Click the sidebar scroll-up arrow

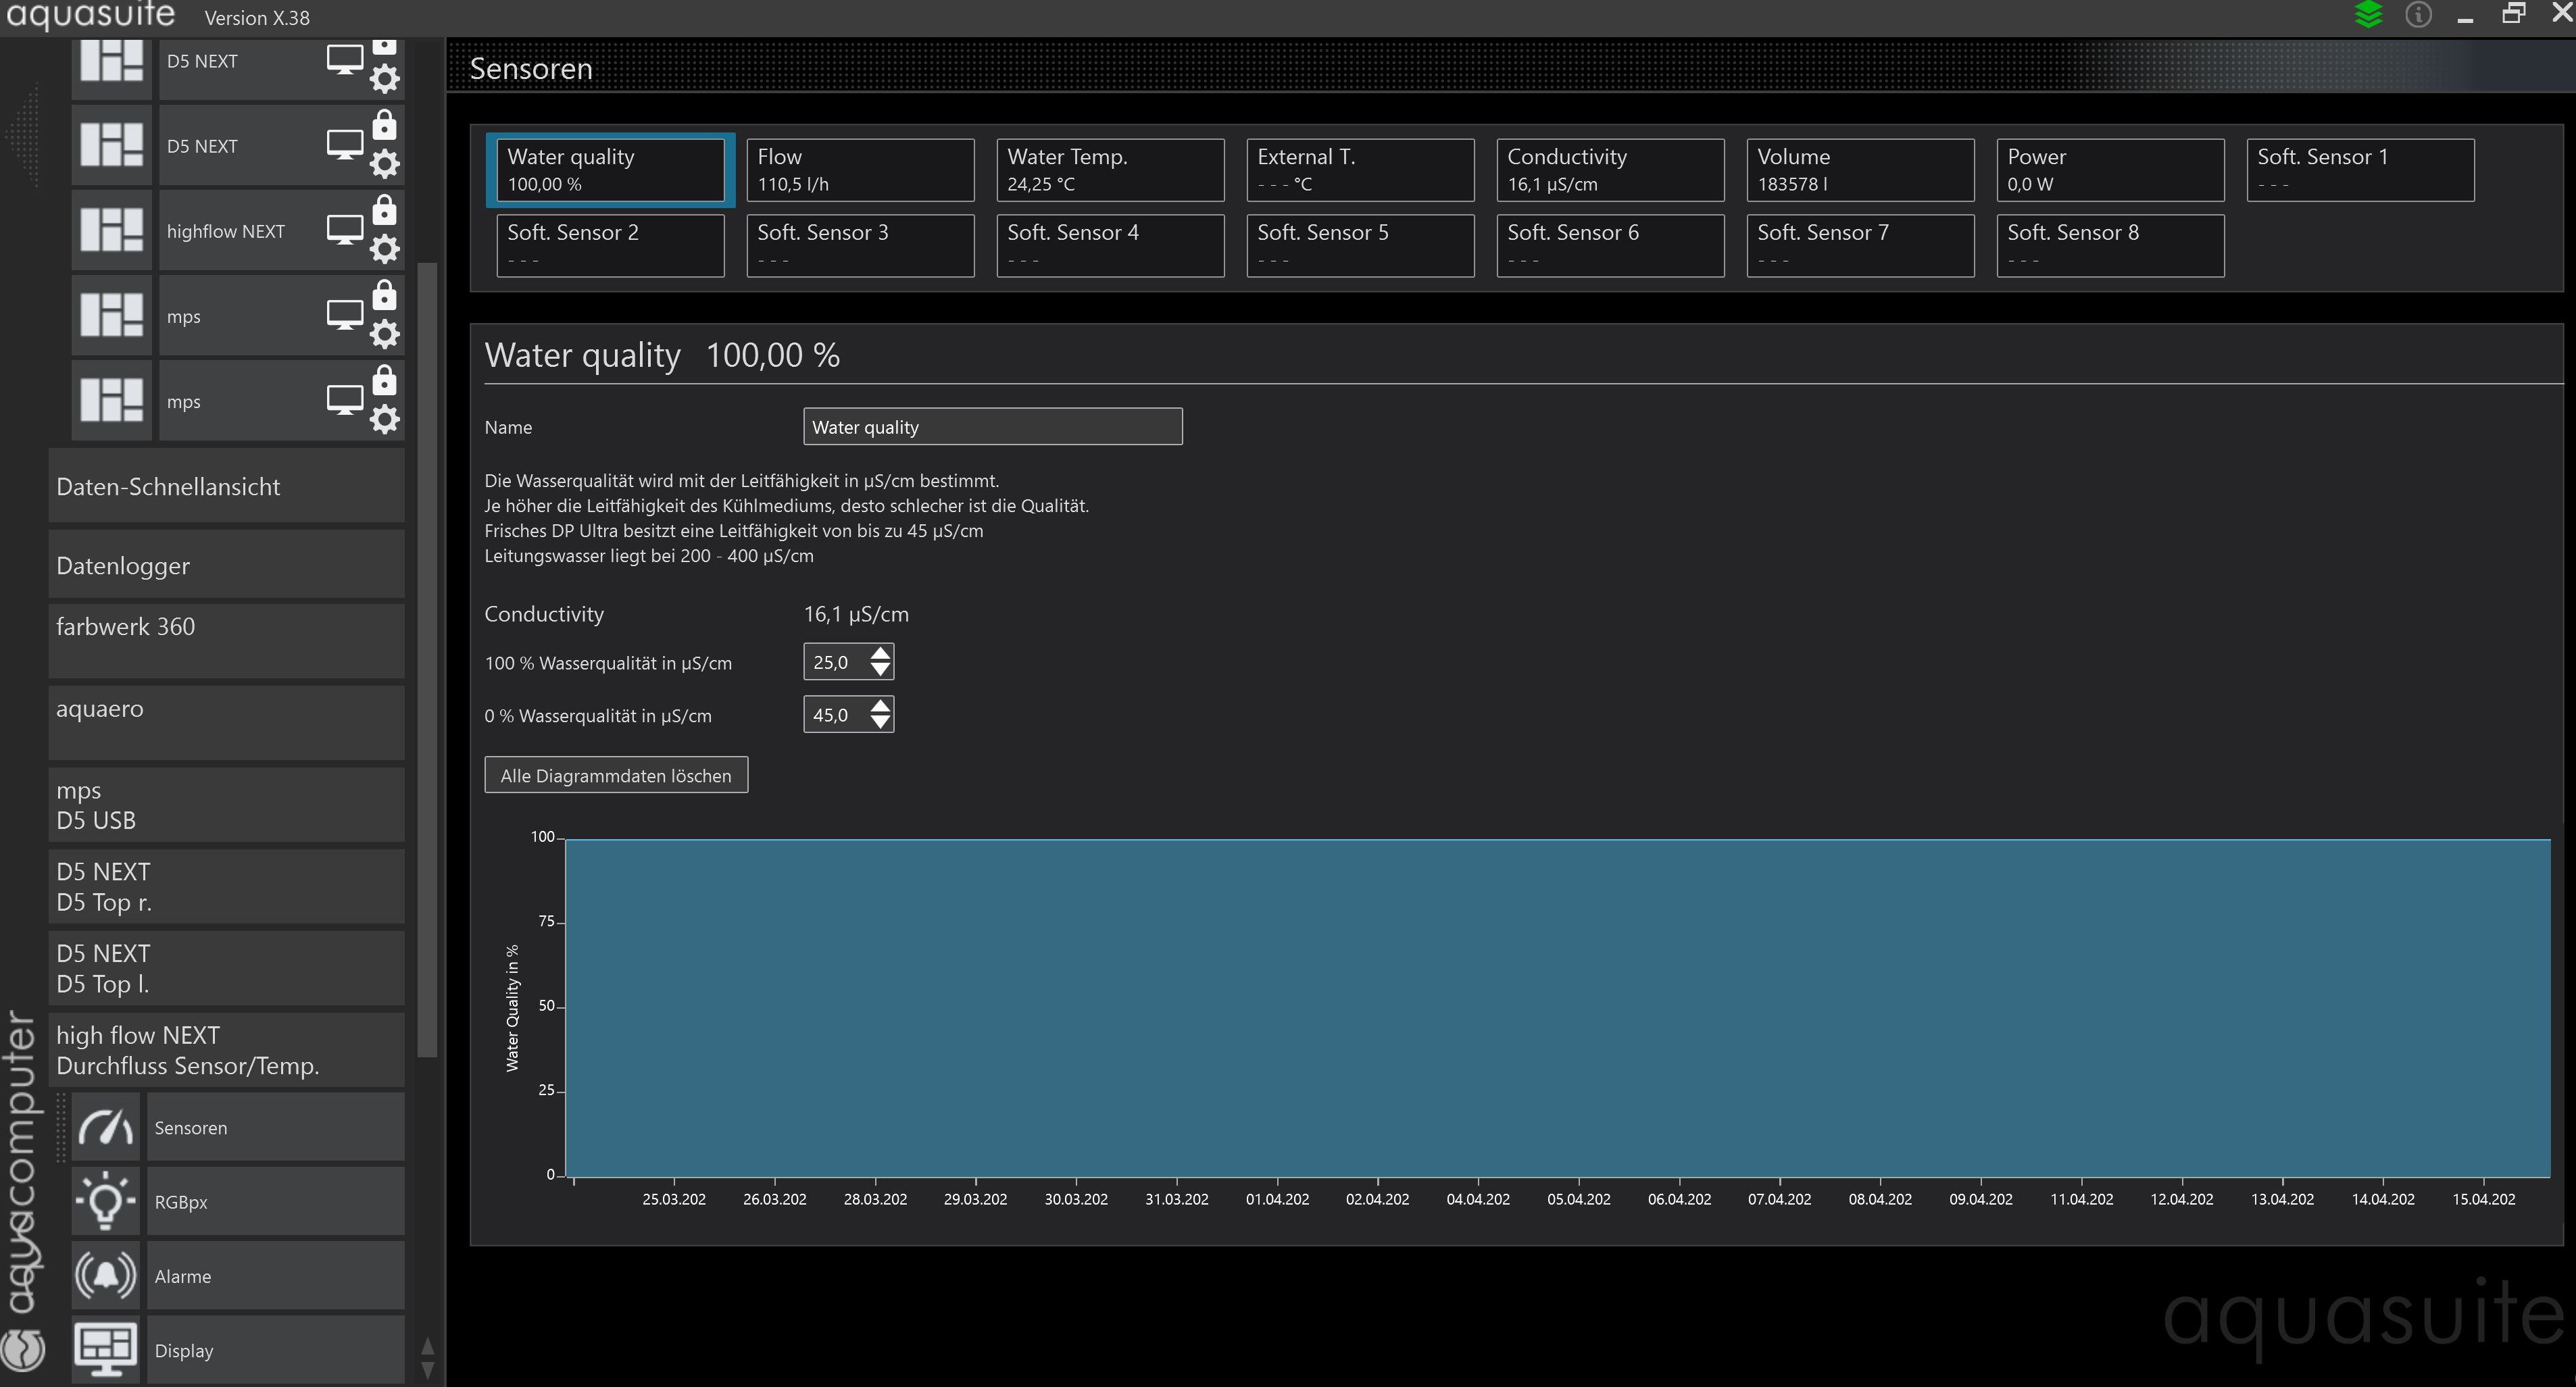tap(428, 1346)
